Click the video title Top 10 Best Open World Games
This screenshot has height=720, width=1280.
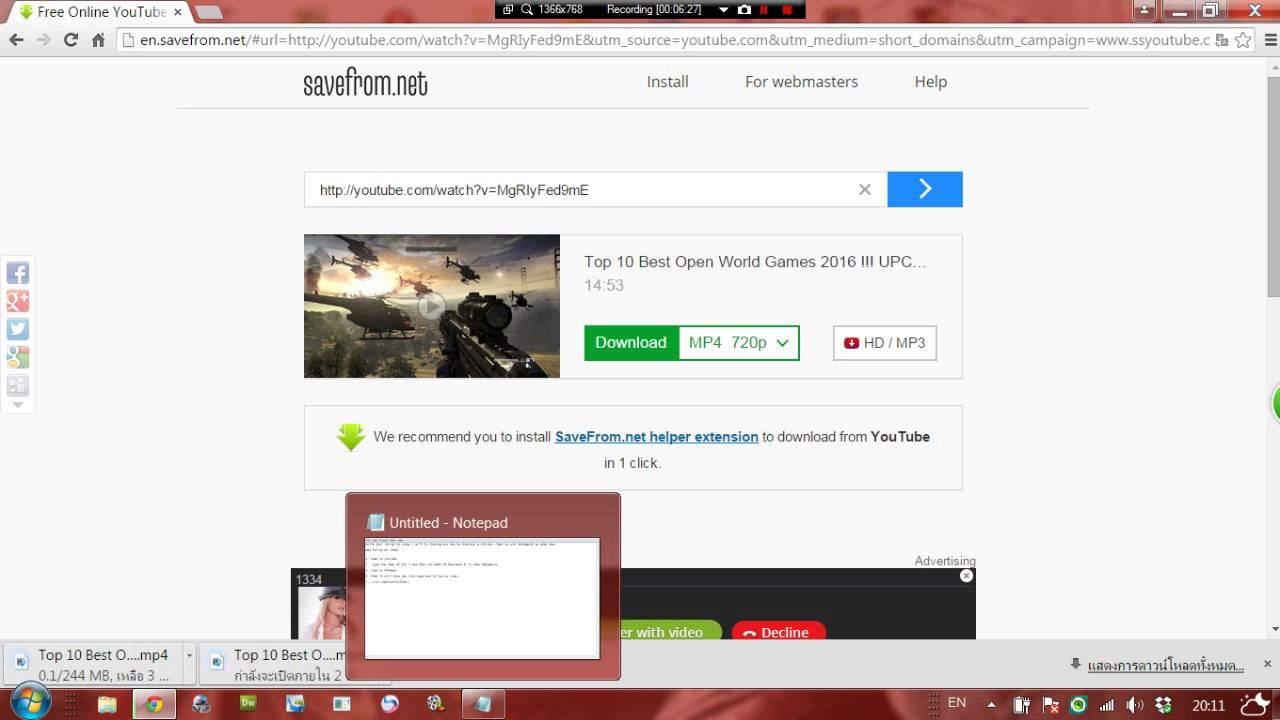click(x=755, y=262)
